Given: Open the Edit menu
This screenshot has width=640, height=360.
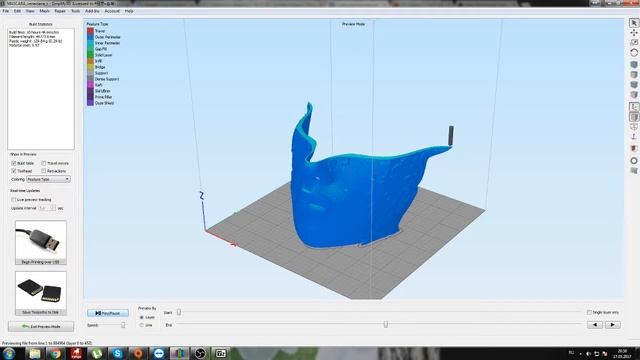Looking at the screenshot, I should tap(17, 11).
